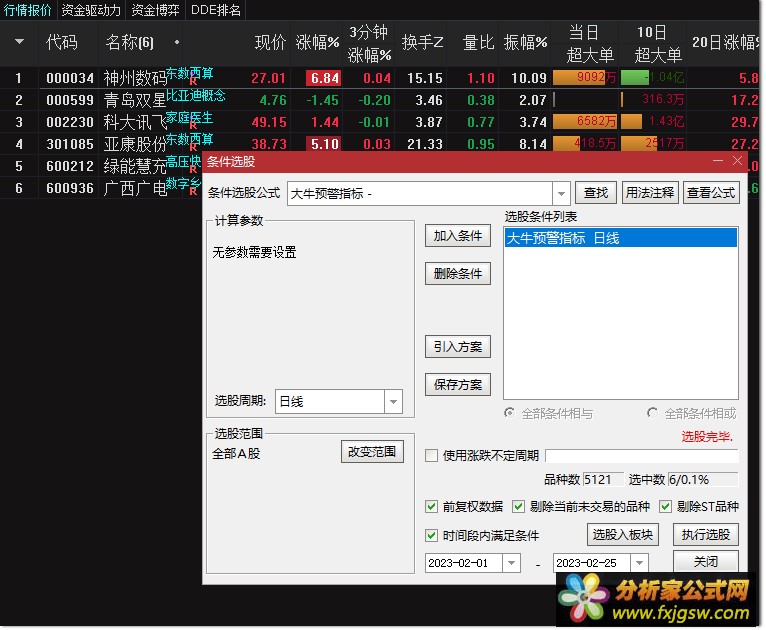Switch to 行情报价 tab
766x630 pixels.
tap(27, 10)
